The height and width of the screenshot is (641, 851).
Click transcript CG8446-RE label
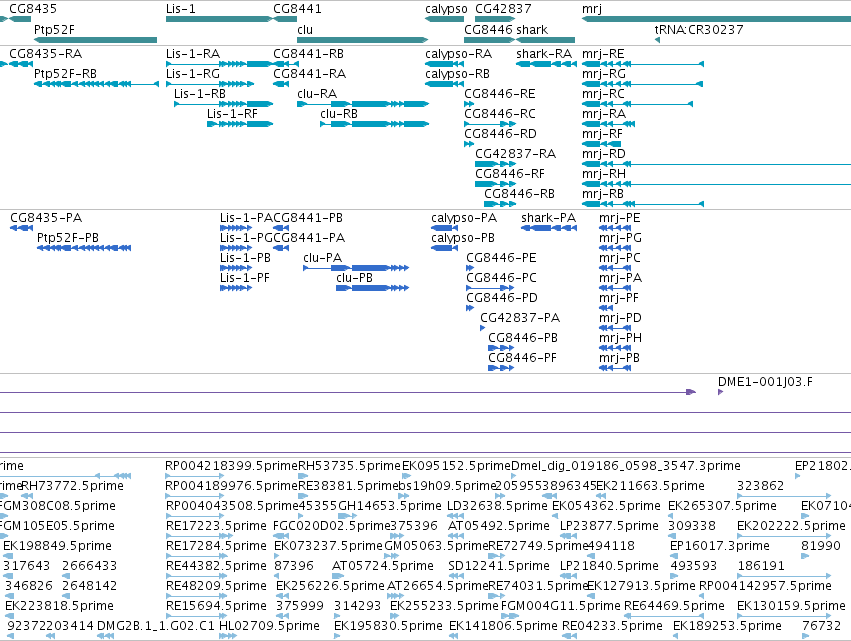(x=499, y=94)
